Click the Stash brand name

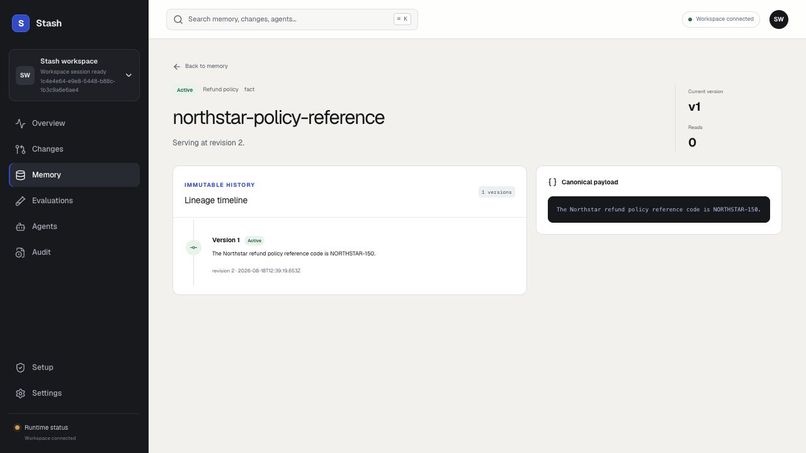[49, 23]
